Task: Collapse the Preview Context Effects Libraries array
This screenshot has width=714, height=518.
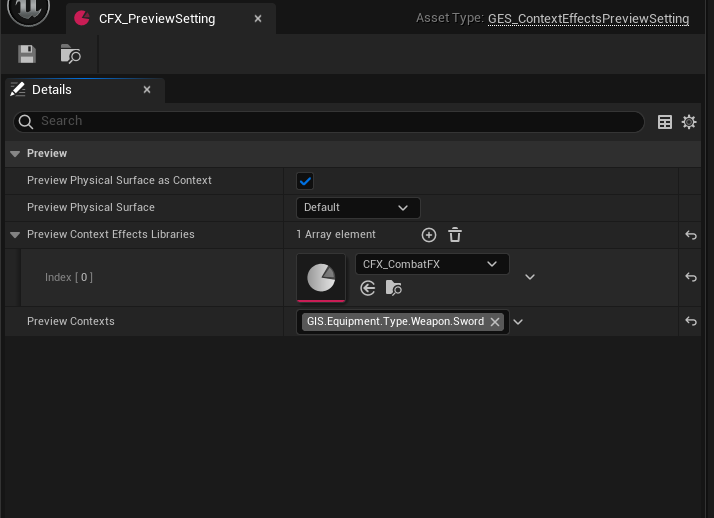Action: (x=15, y=235)
